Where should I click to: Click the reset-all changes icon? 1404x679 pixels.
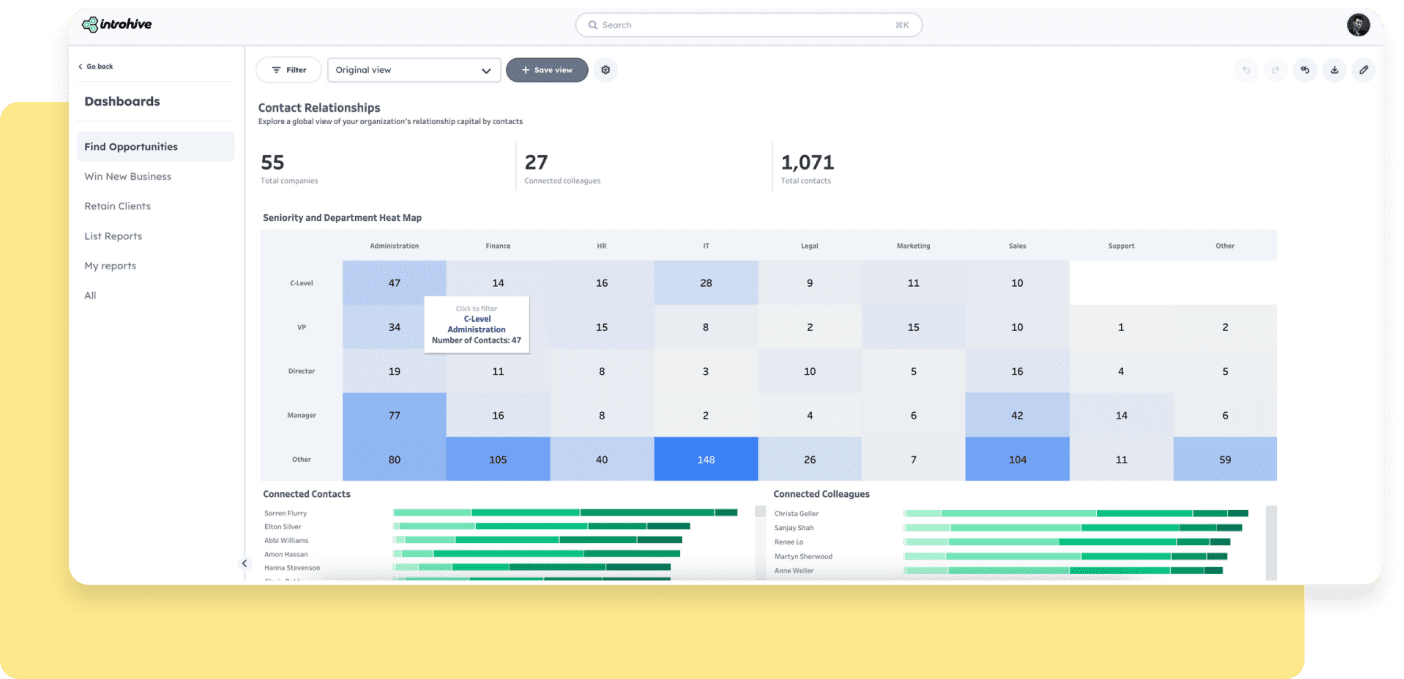coord(1304,70)
